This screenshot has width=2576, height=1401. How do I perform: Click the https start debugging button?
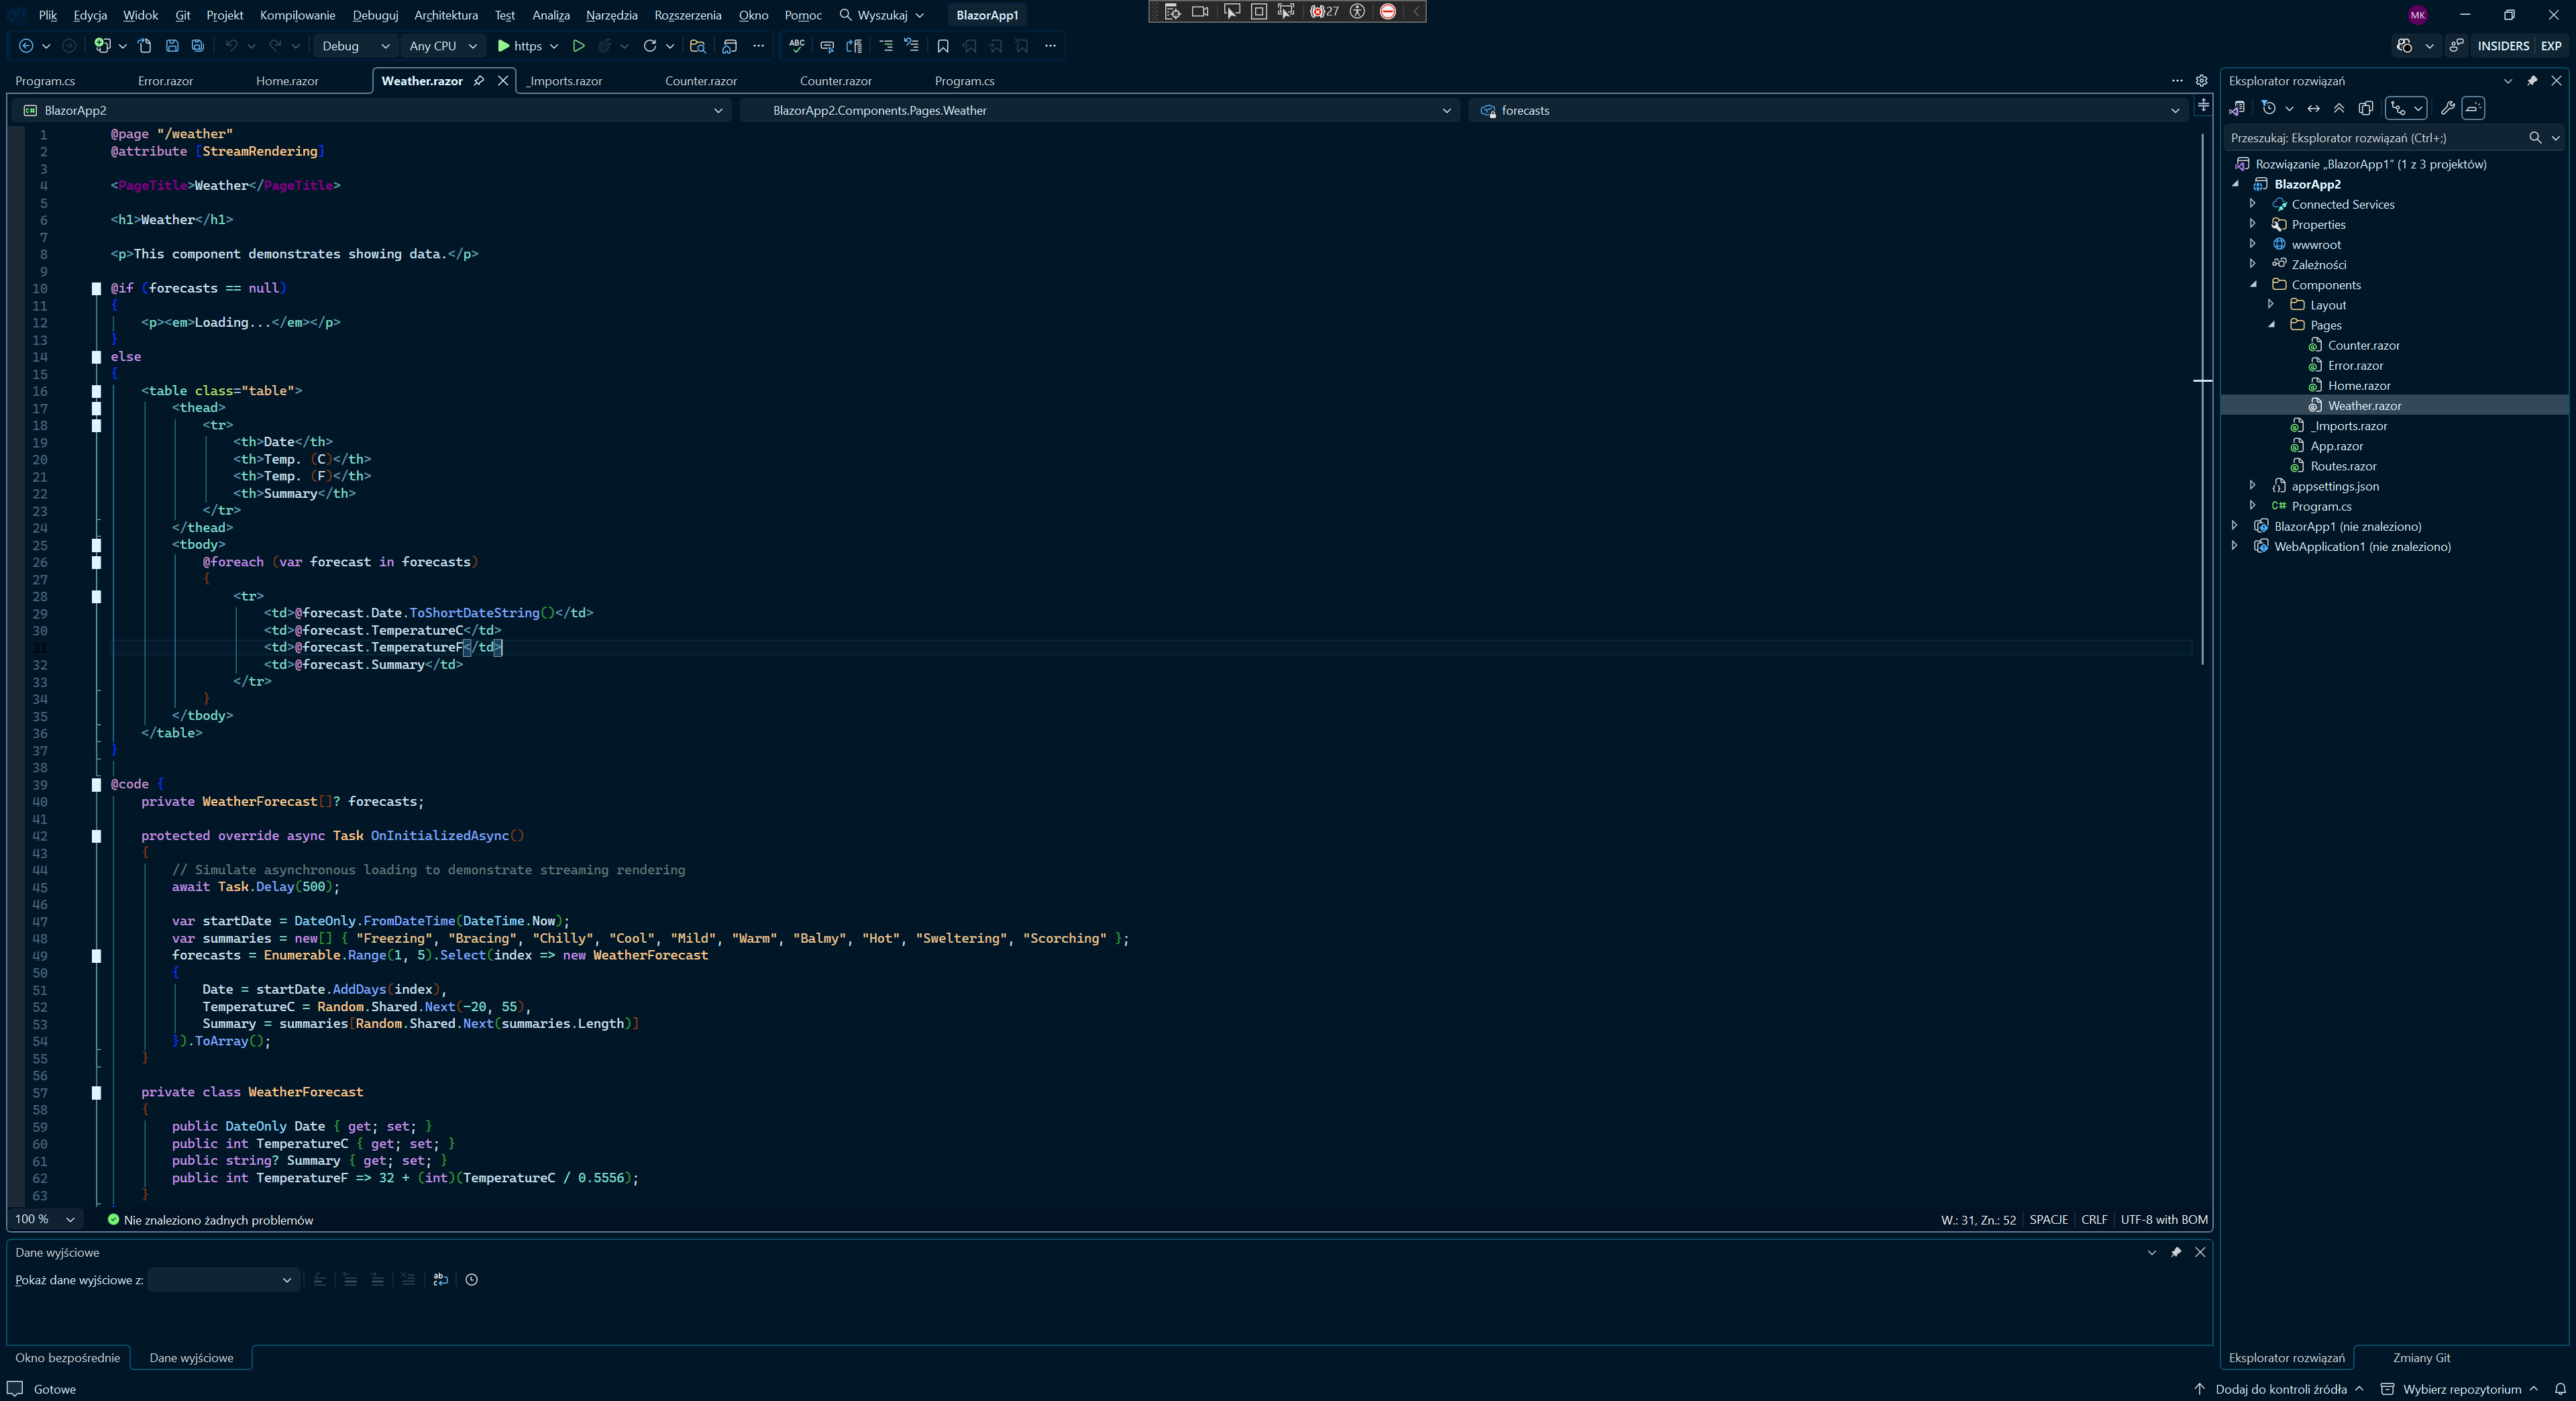pyautogui.click(x=520, y=46)
